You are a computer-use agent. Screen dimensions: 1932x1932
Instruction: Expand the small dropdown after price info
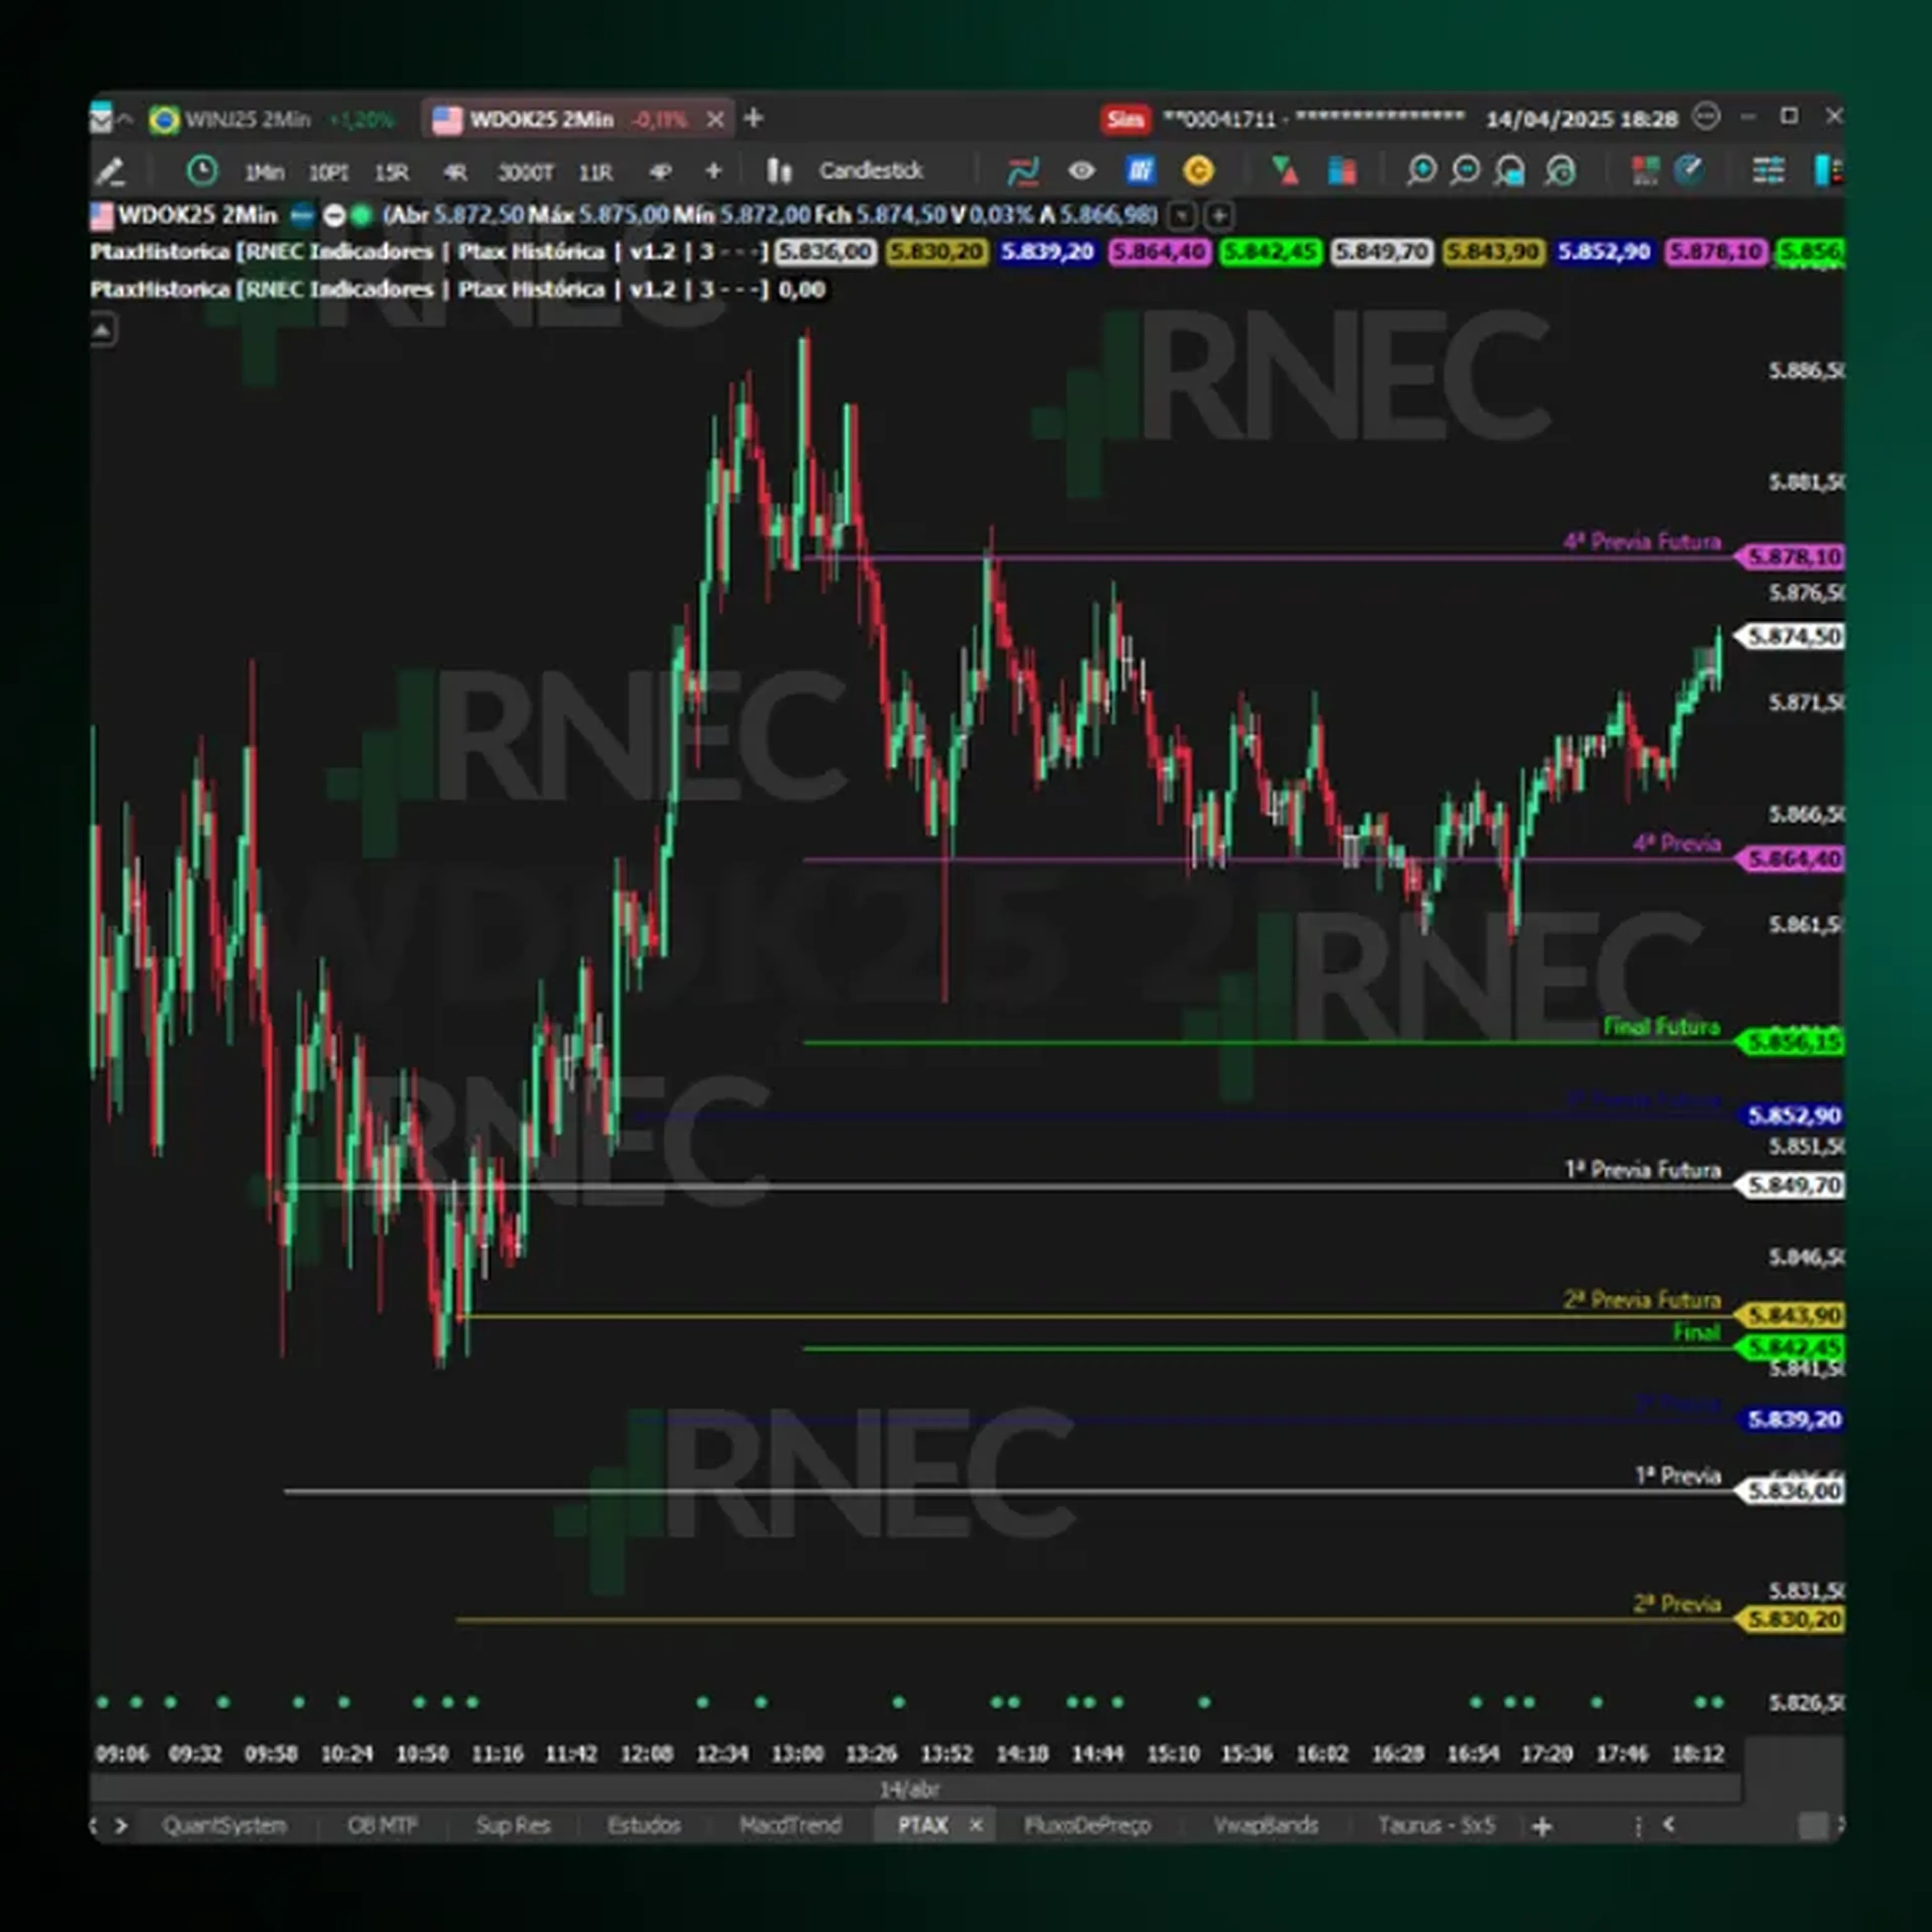point(1182,215)
